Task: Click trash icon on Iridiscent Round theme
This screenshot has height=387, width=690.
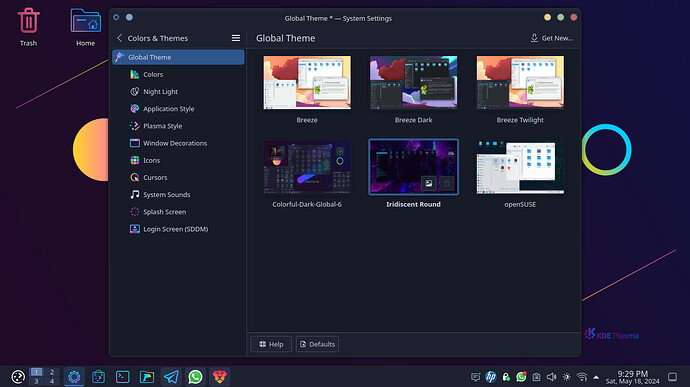Action: coord(447,184)
